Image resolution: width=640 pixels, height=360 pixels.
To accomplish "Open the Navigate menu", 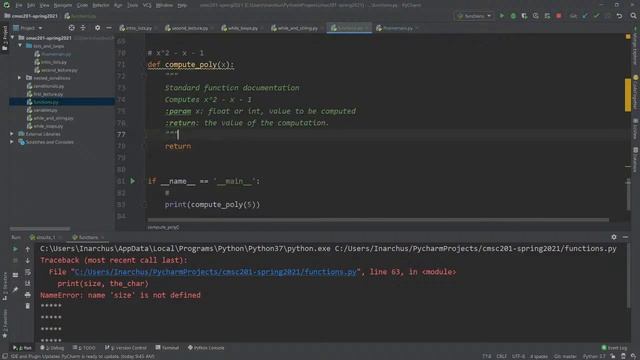I will coord(63,5).
